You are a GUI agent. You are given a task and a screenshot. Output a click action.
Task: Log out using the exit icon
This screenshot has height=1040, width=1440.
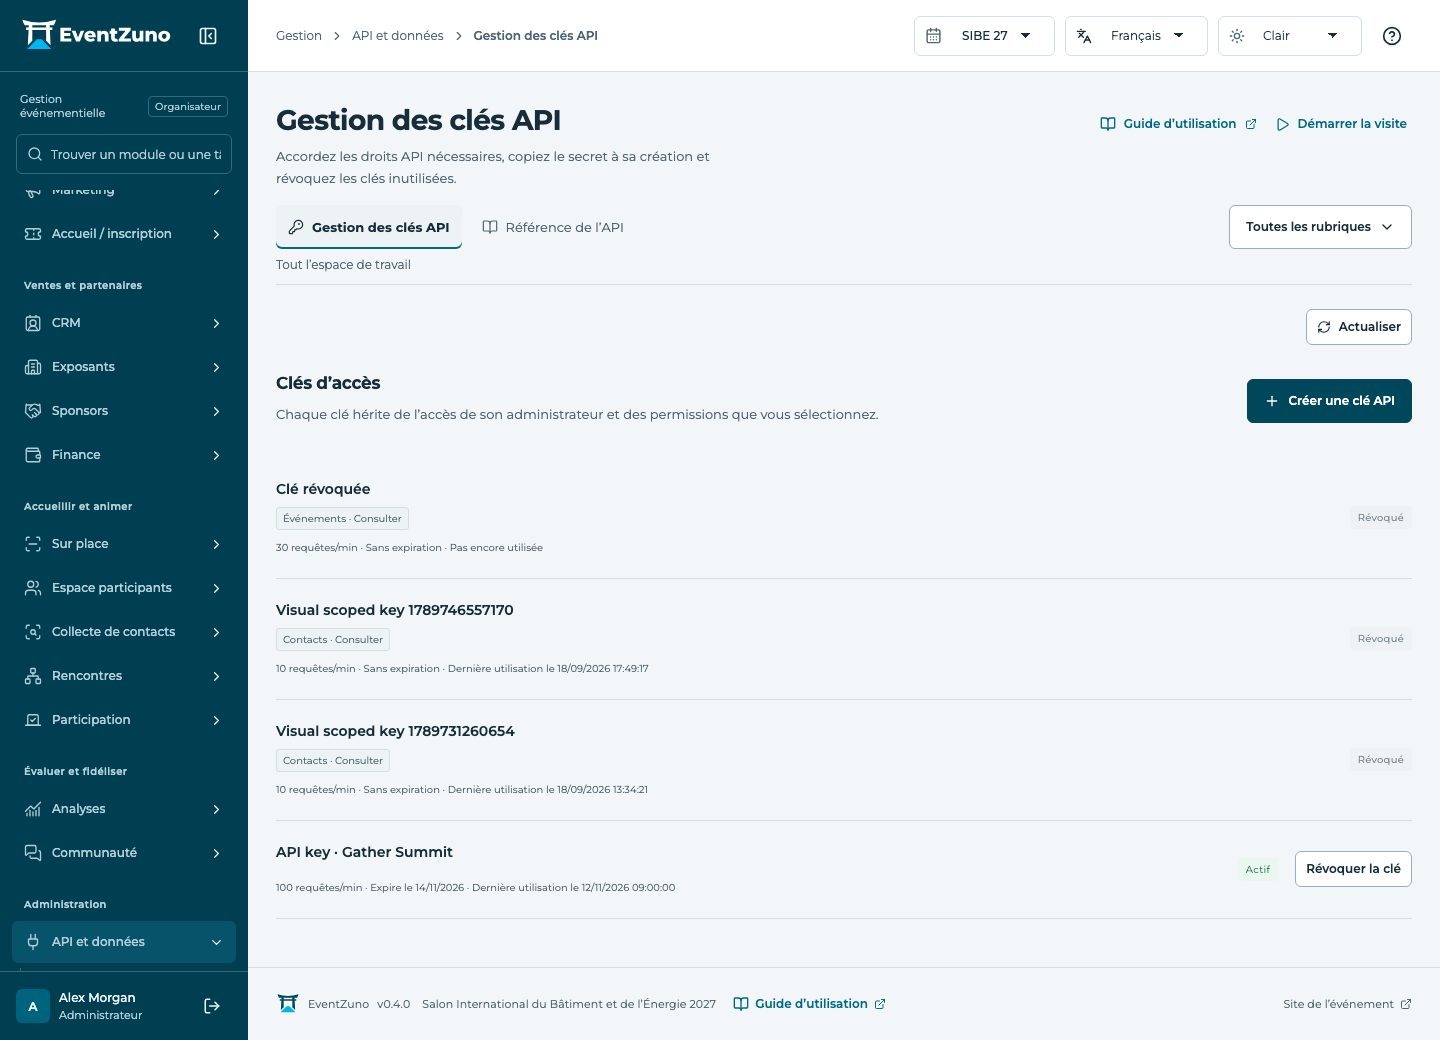212,1006
